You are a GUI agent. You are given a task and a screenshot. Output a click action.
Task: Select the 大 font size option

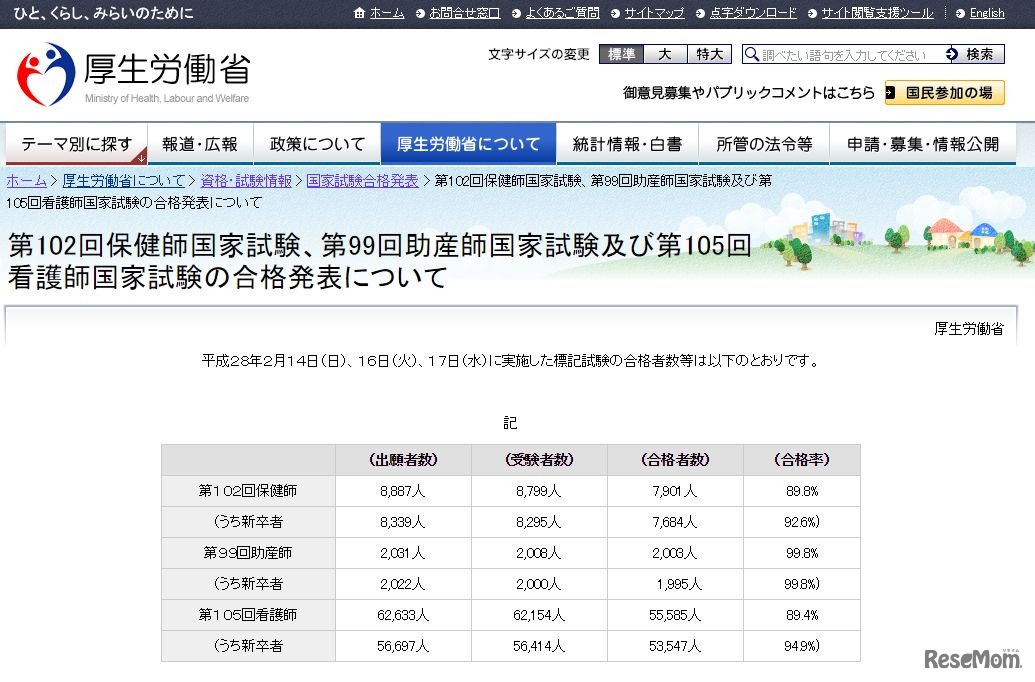coord(664,54)
